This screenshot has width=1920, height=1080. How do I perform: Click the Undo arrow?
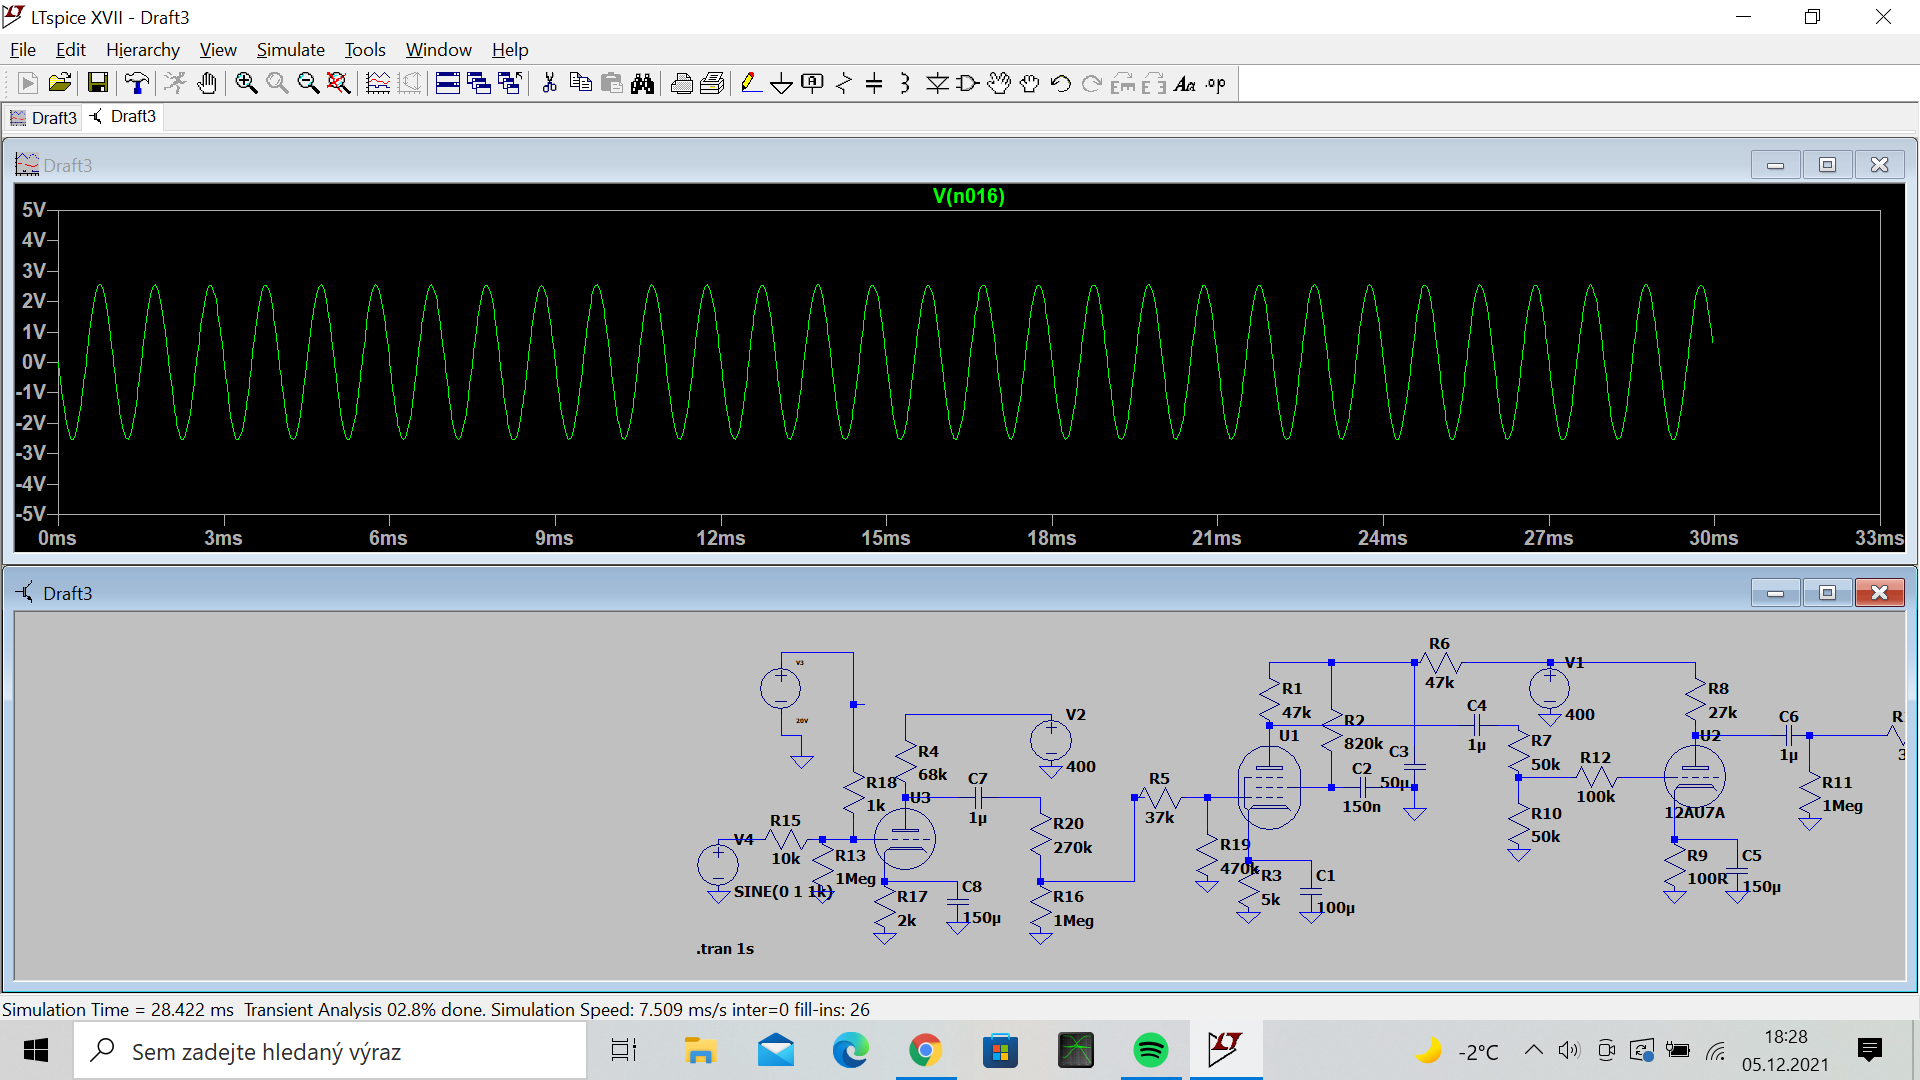(x=1060, y=84)
